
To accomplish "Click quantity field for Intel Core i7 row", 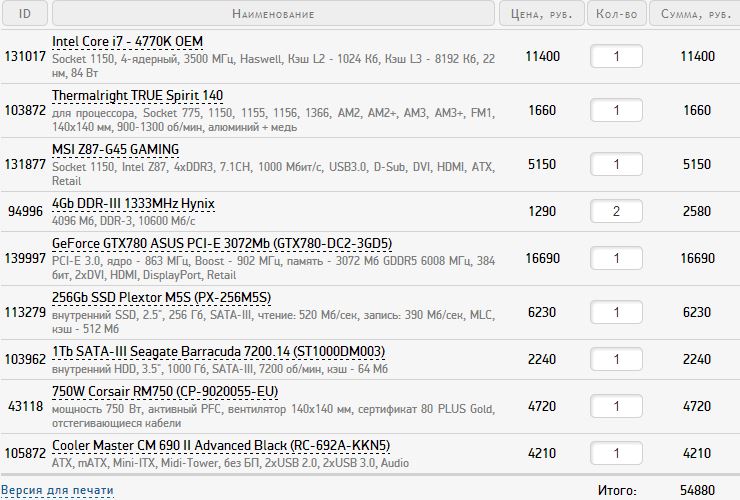I will click(x=616, y=56).
